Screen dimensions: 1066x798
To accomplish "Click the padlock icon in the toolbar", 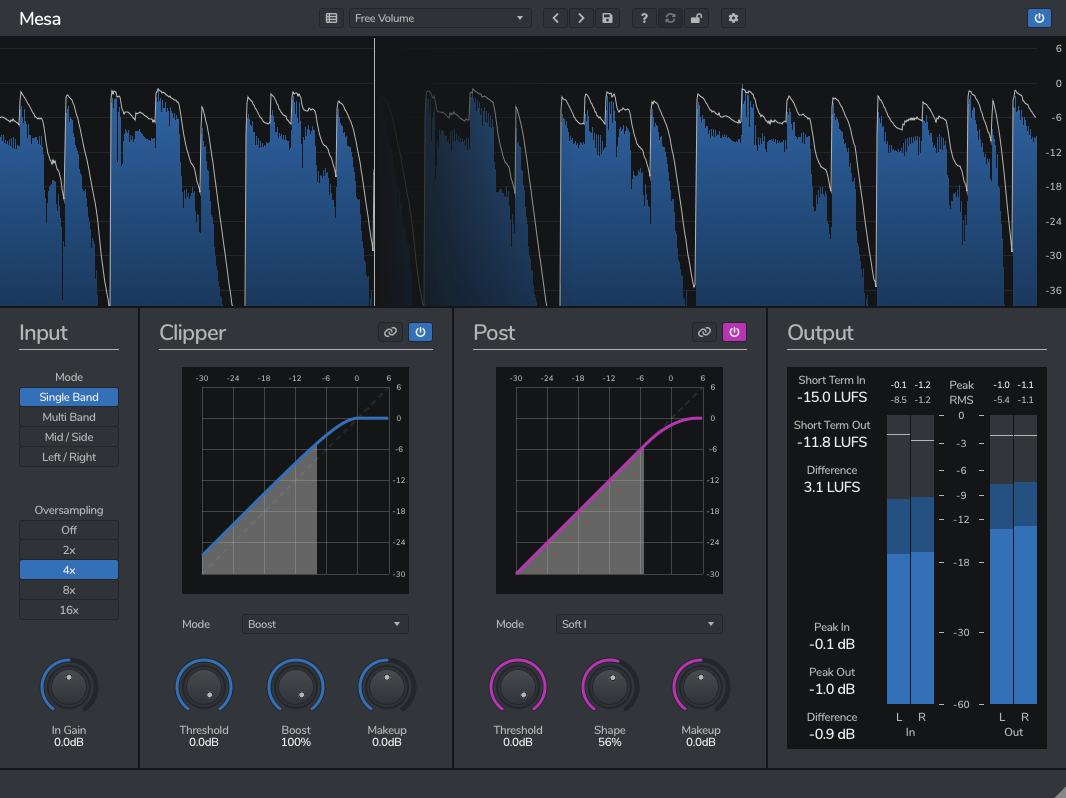I will point(696,18).
